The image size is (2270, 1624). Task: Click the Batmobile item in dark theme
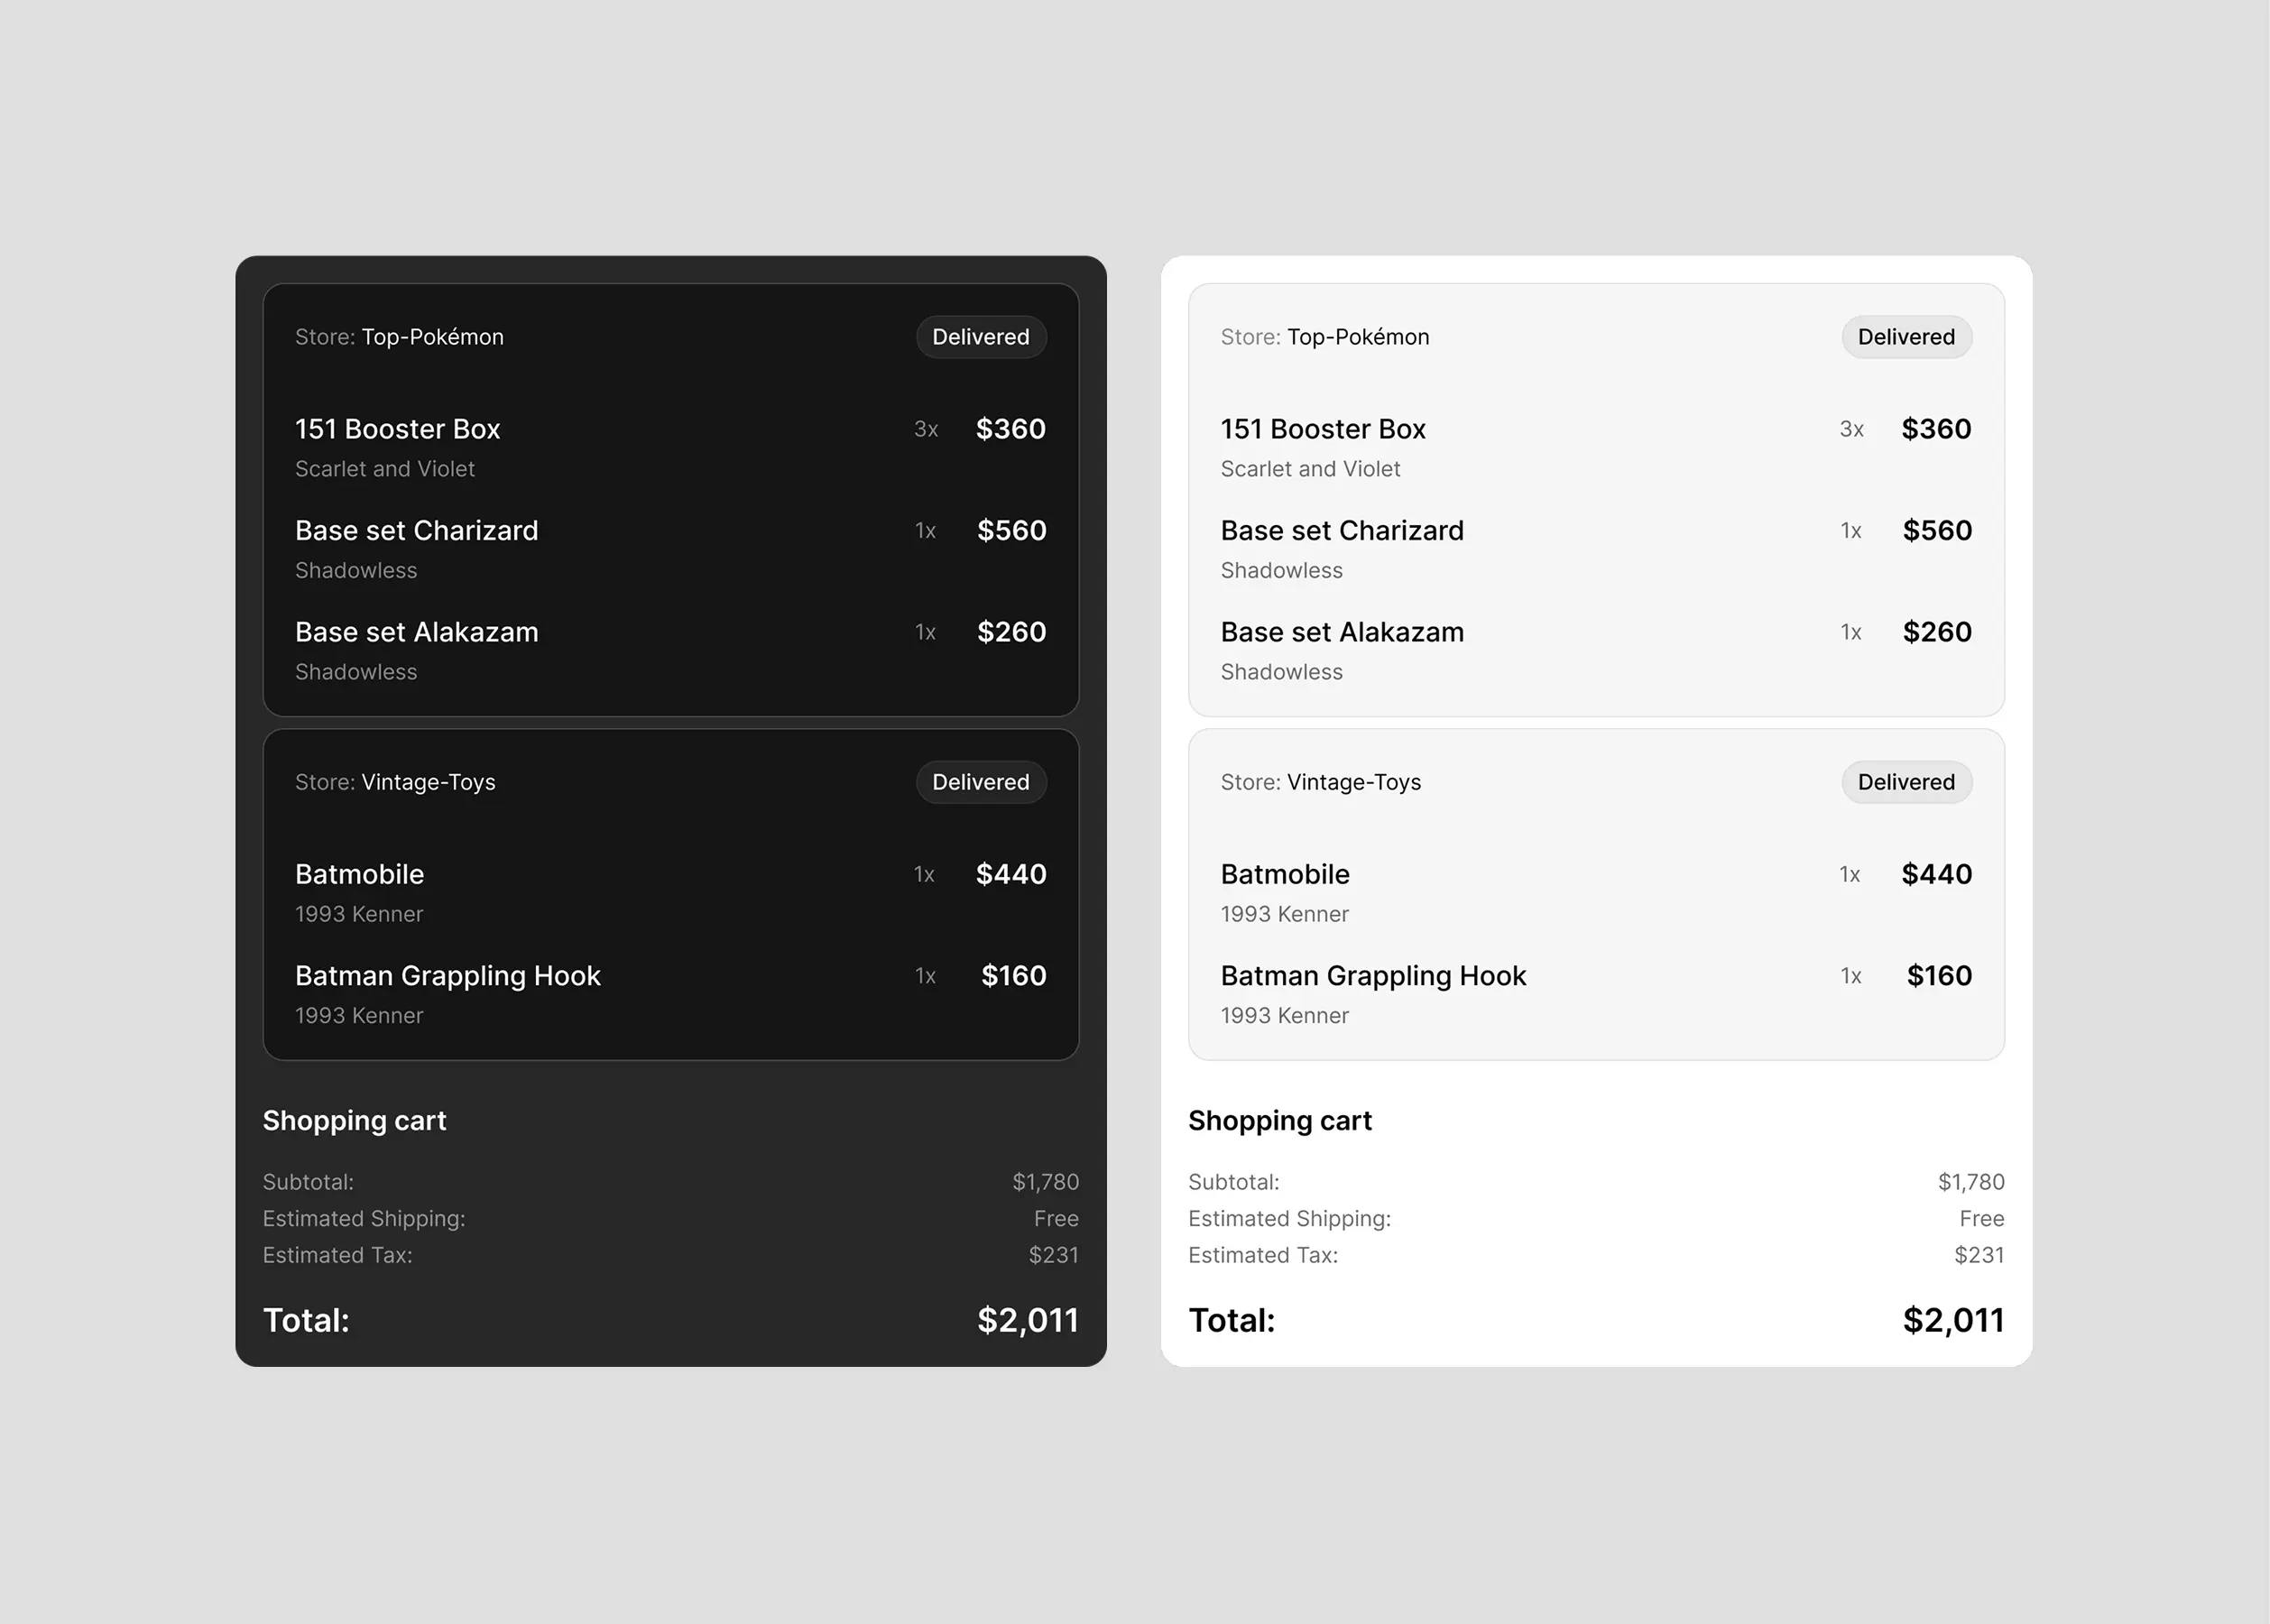[359, 874]
